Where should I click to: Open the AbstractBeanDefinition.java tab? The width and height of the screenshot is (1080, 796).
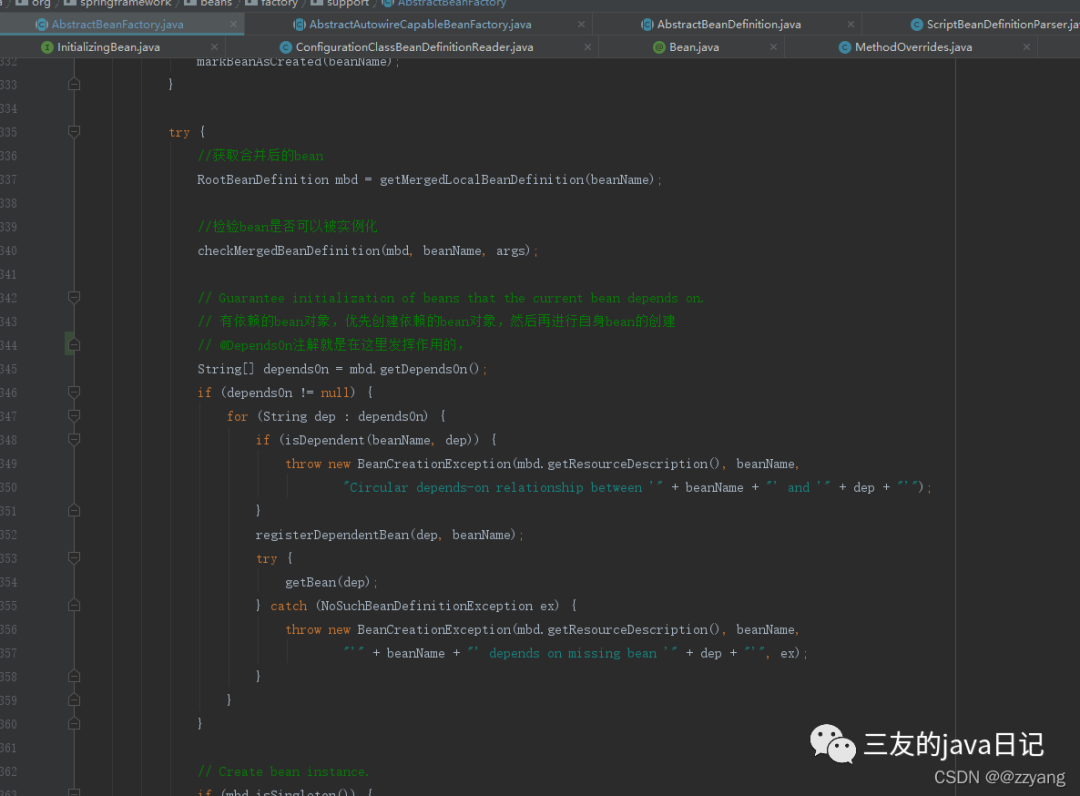[x=728, y=24]
